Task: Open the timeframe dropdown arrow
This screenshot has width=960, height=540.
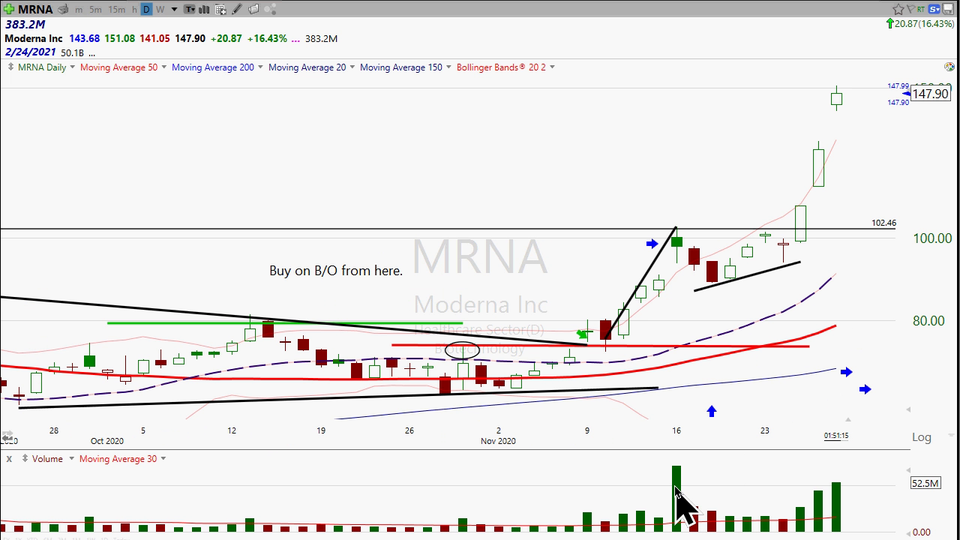Action: point(174,9)
